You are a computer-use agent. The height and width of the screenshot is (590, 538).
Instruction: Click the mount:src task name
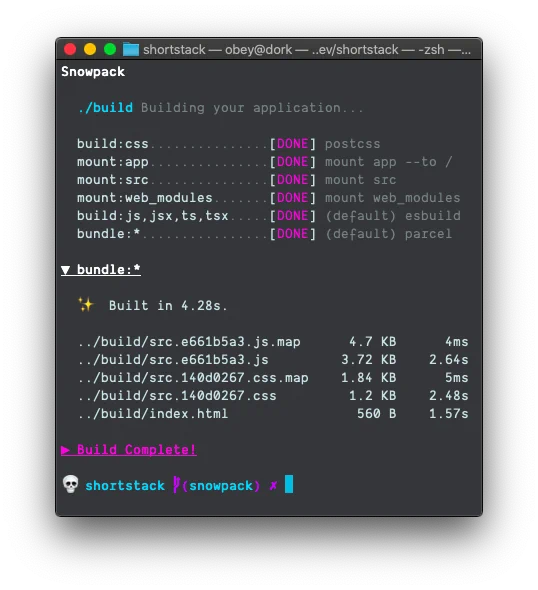tap(112, 180)
